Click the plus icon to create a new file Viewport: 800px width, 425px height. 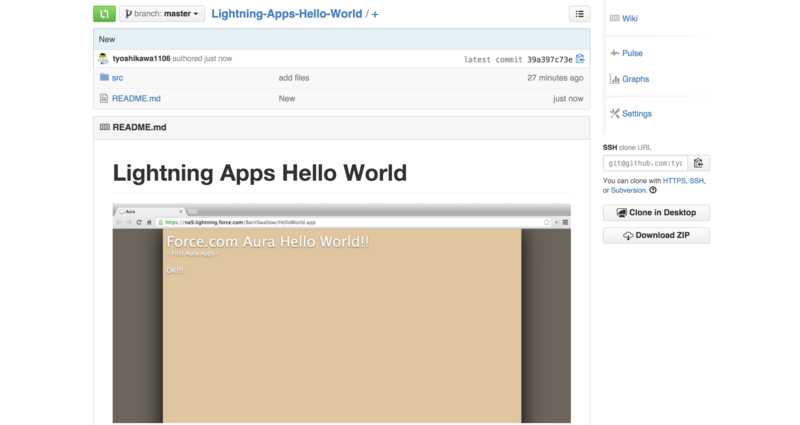[375, 14]
